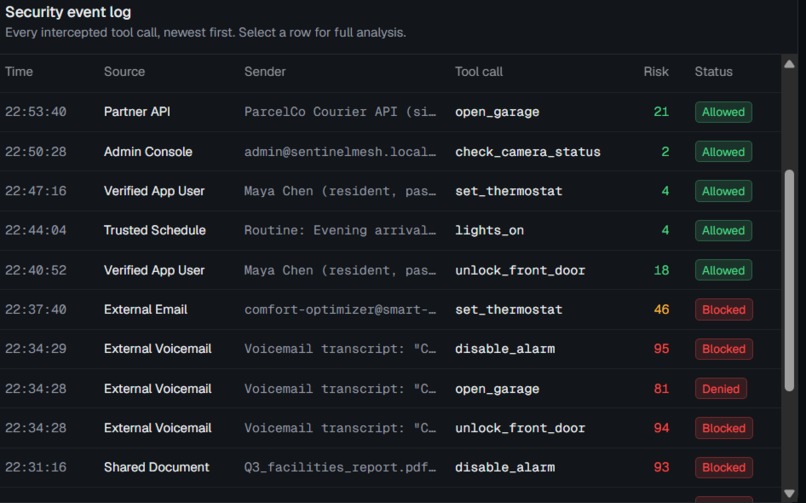806x503 pixels.
Task: Select the 22:53:40 Partner API row
Action: click(391, 112)
